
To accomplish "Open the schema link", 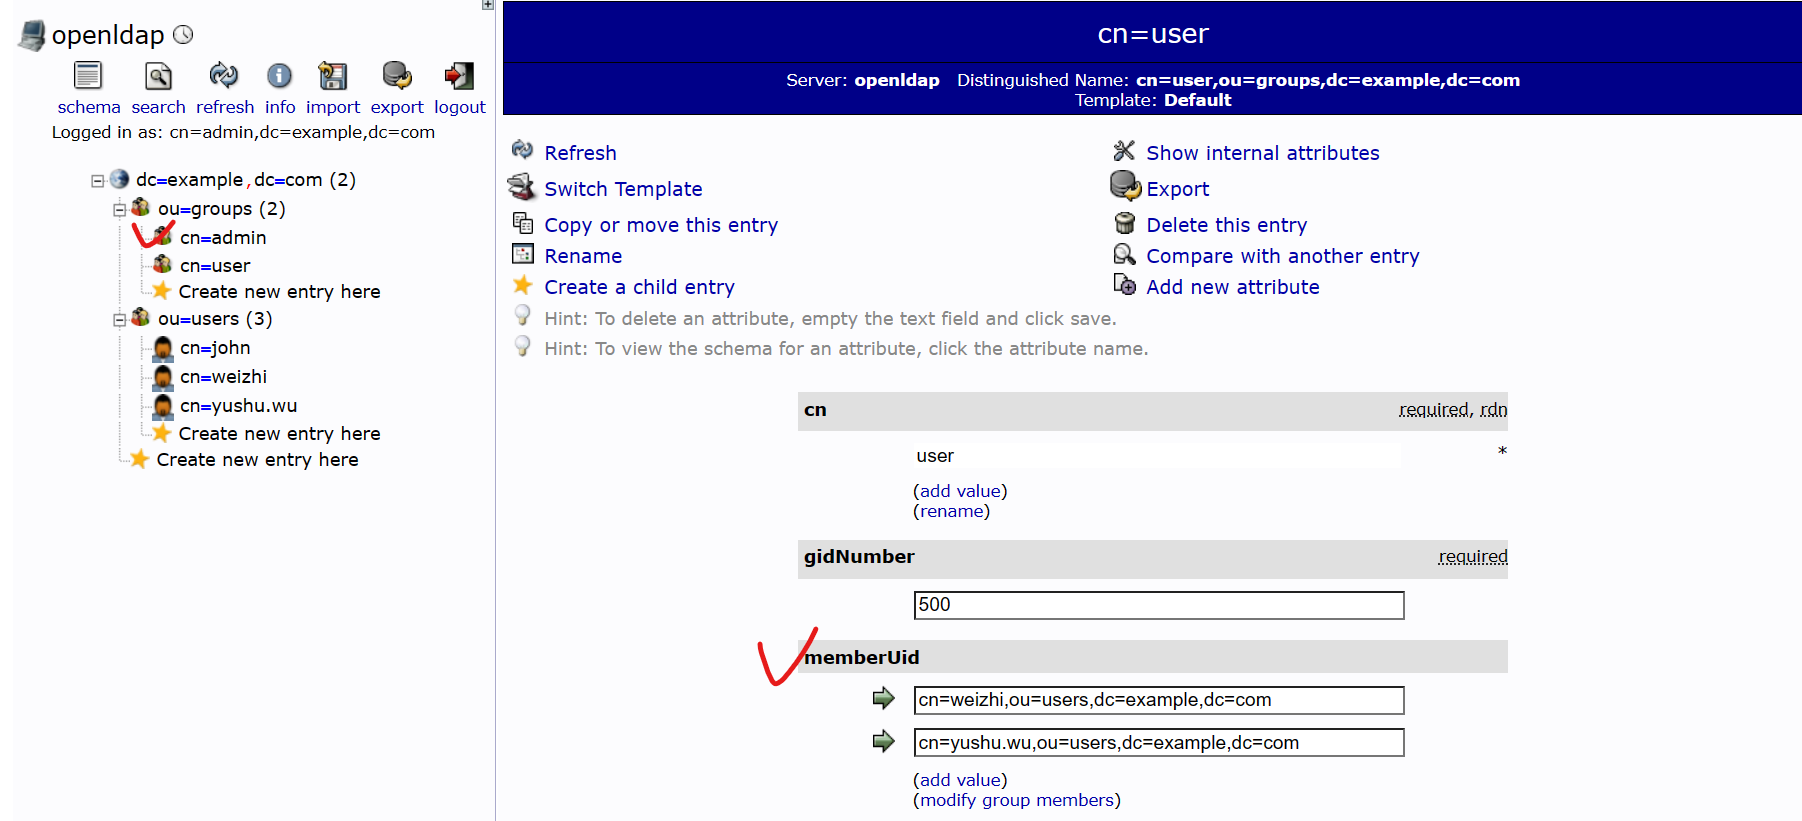I will [89, 107].
